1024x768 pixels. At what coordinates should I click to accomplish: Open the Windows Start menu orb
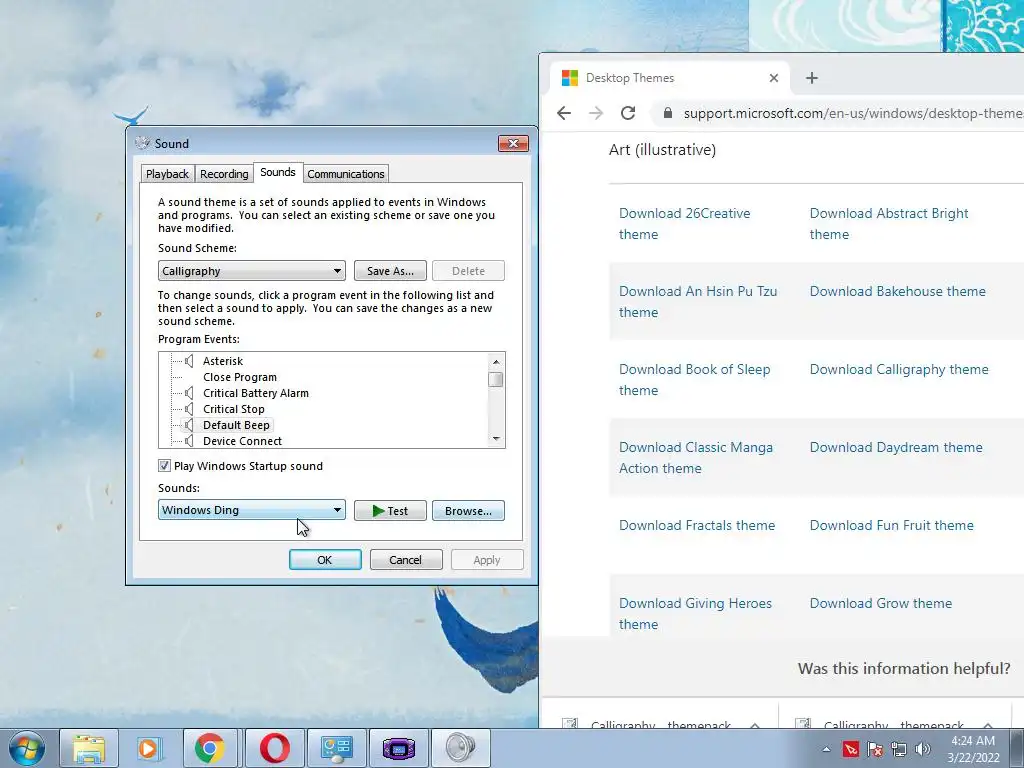(27, 748)
